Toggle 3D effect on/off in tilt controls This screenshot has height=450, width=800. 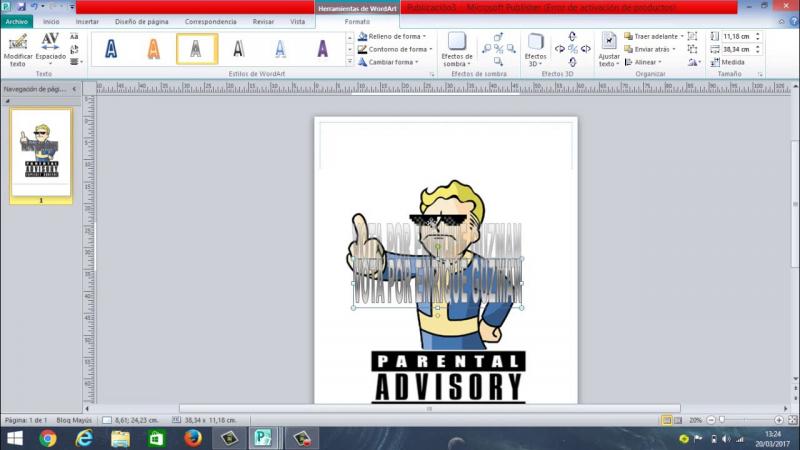pyautogui.click(x=572, y=48)
